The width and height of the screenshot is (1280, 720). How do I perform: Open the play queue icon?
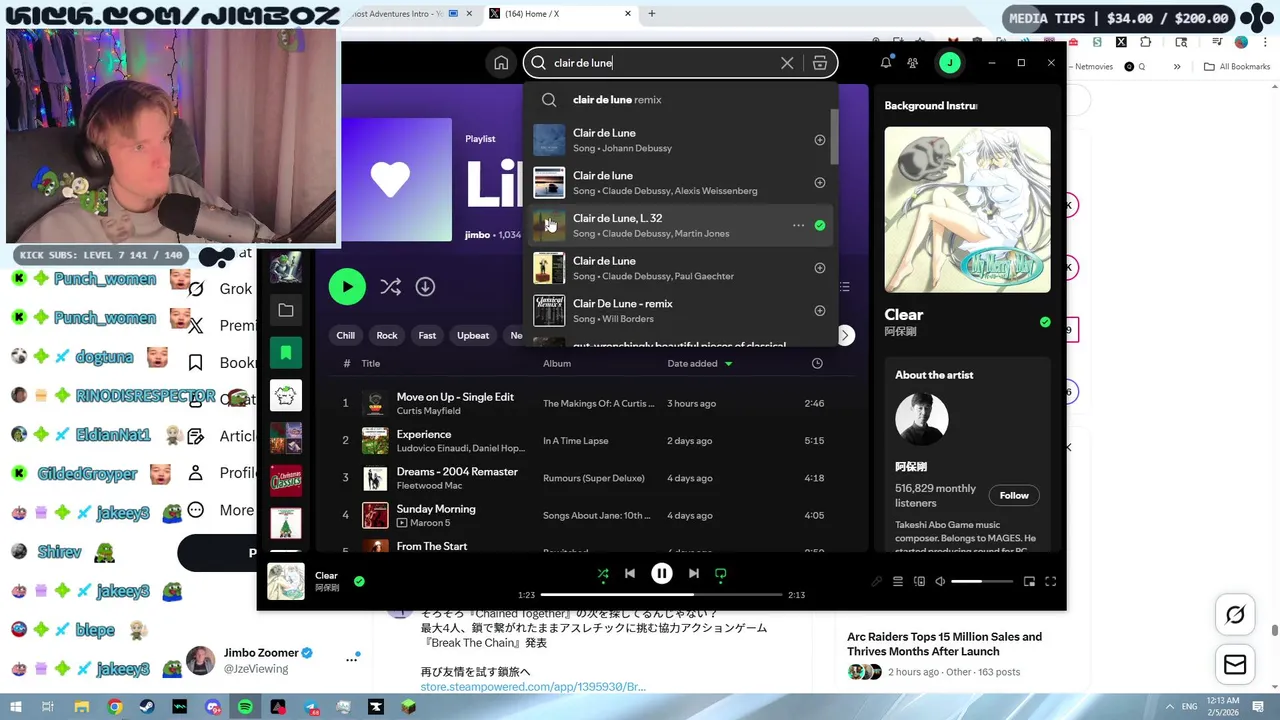[898, 581]
